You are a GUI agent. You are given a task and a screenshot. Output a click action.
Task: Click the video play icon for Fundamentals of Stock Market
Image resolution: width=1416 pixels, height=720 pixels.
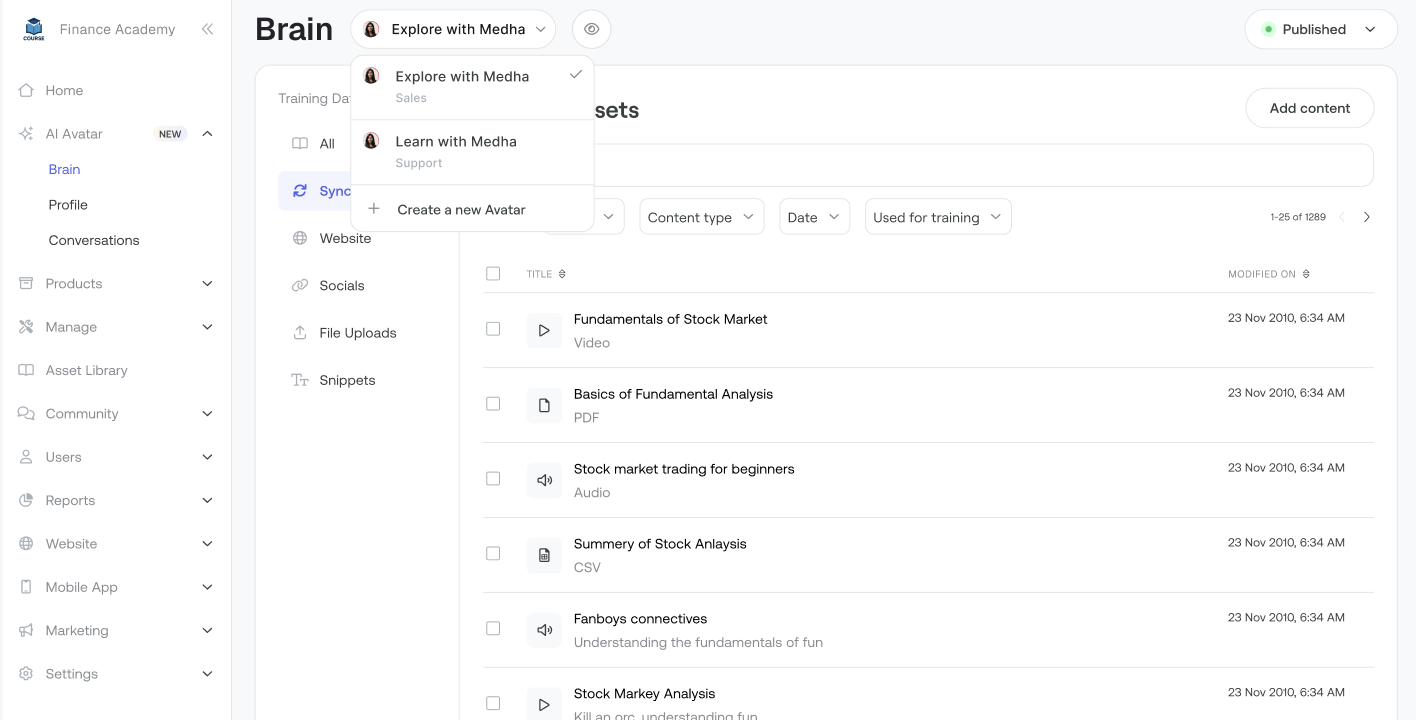[544, 330]
